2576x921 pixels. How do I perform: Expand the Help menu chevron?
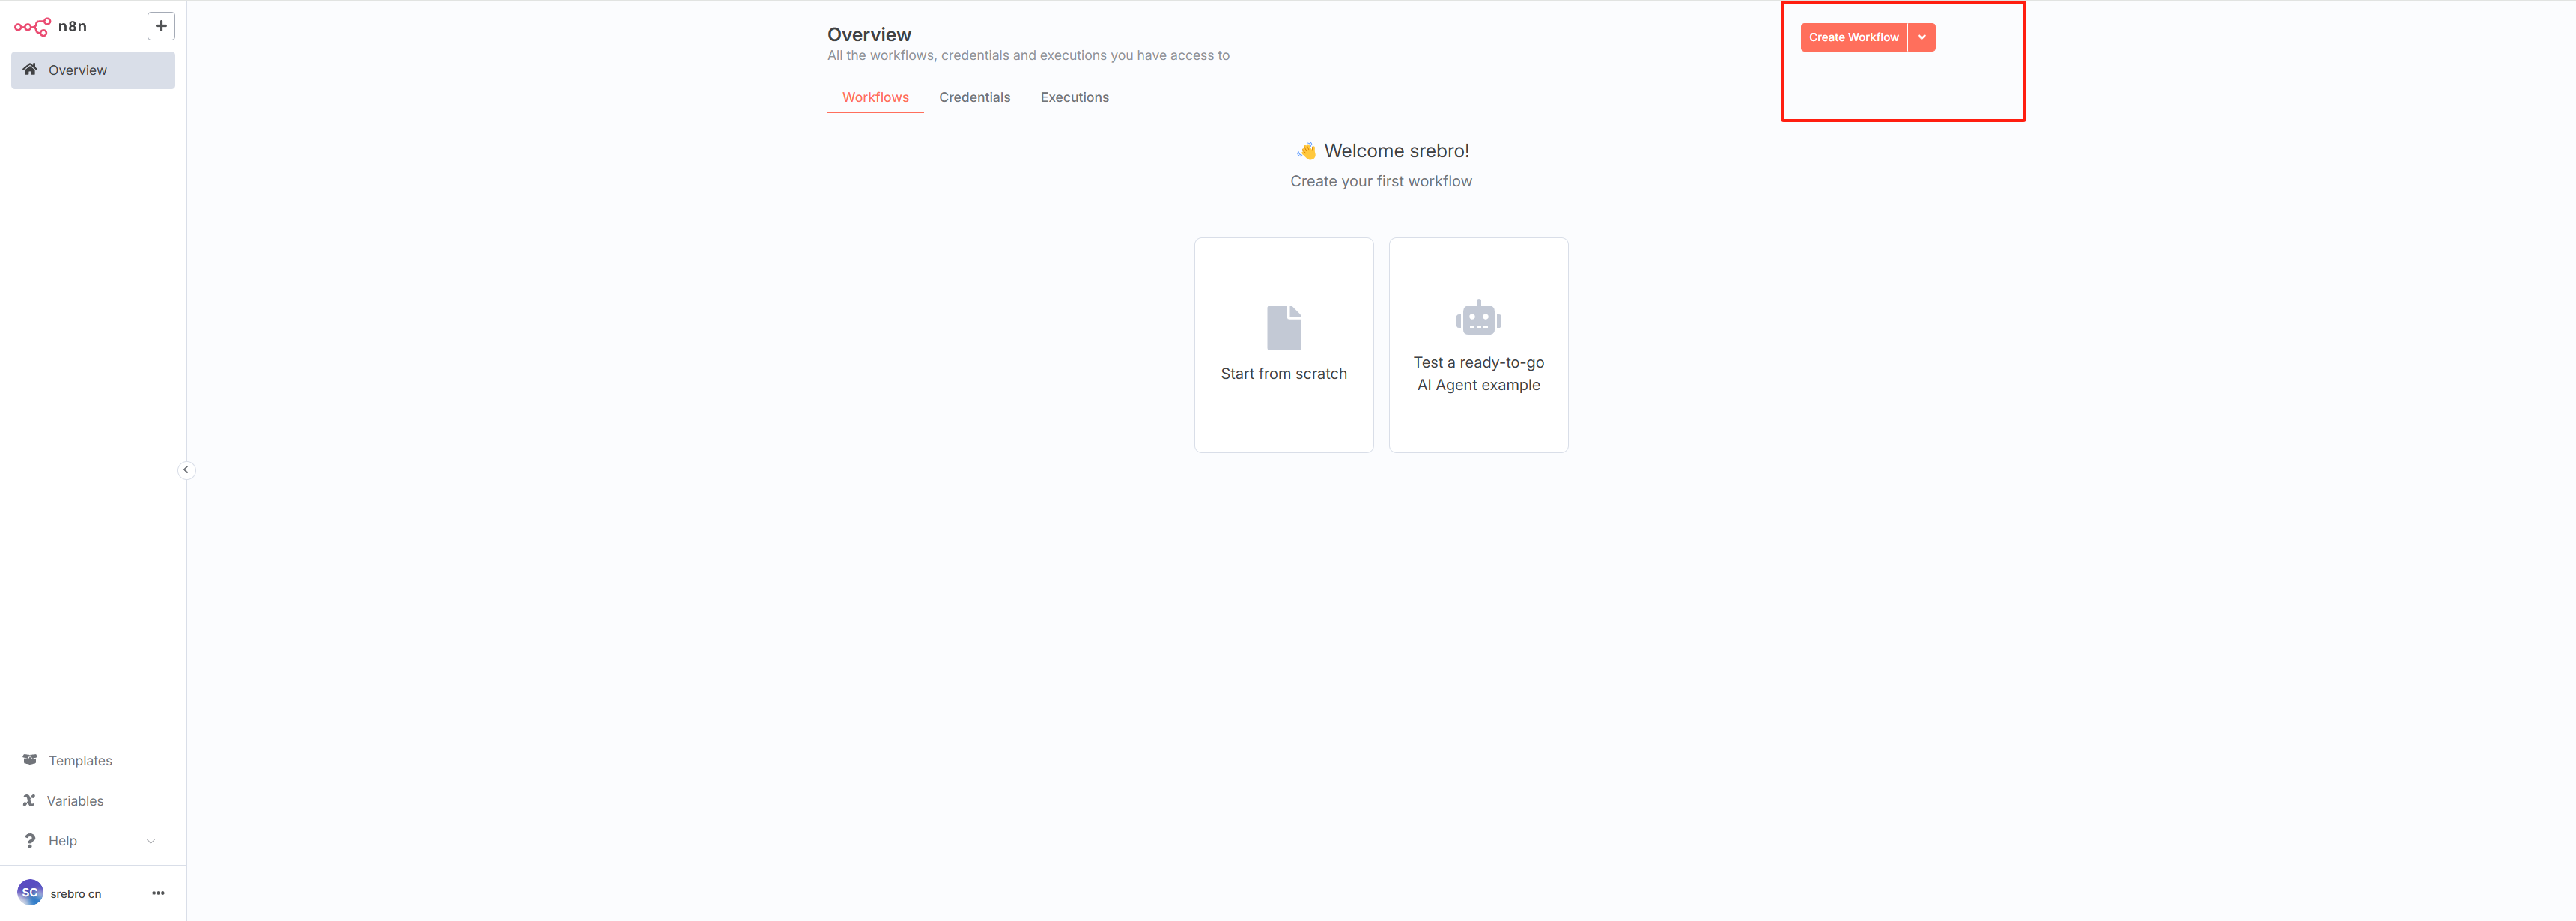coord(151,841)
